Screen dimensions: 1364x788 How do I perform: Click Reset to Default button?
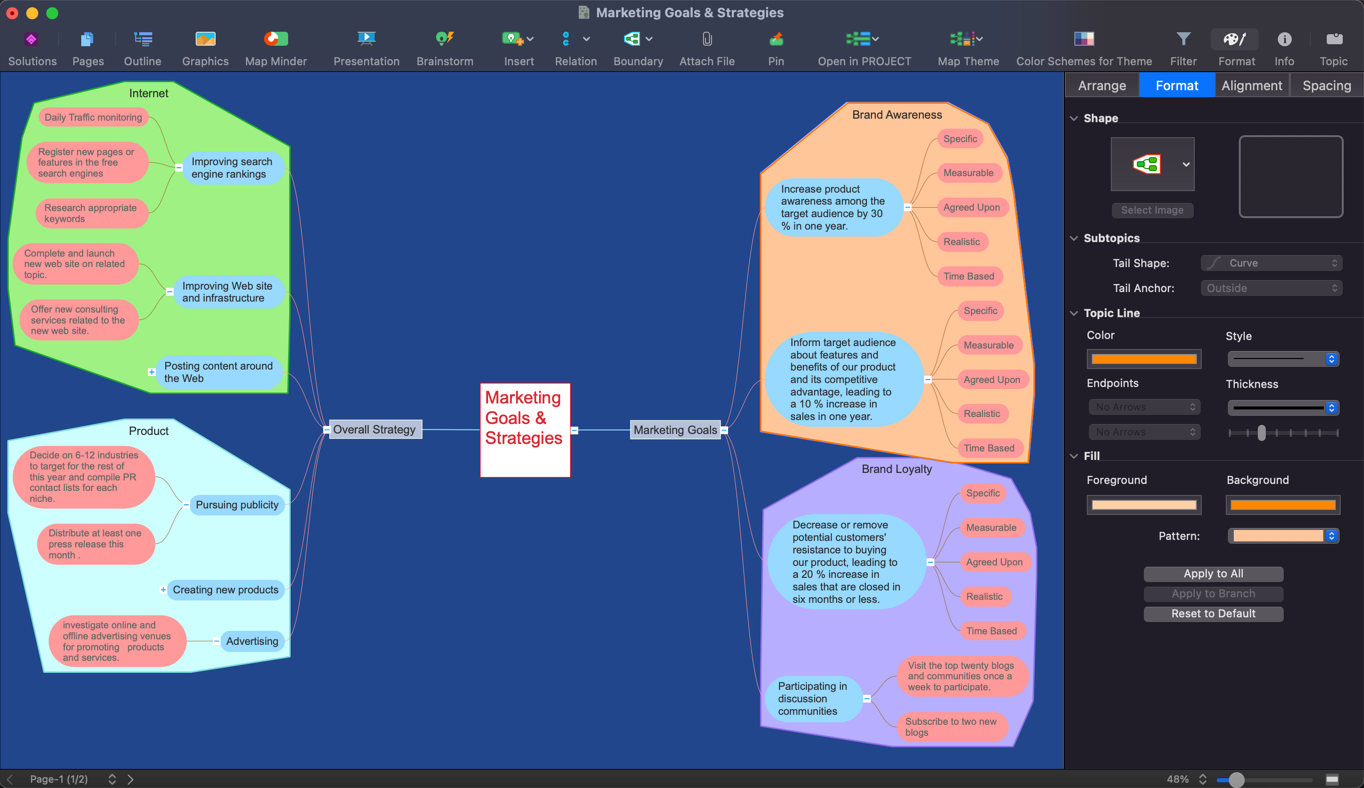click(x=1213, y=614)
